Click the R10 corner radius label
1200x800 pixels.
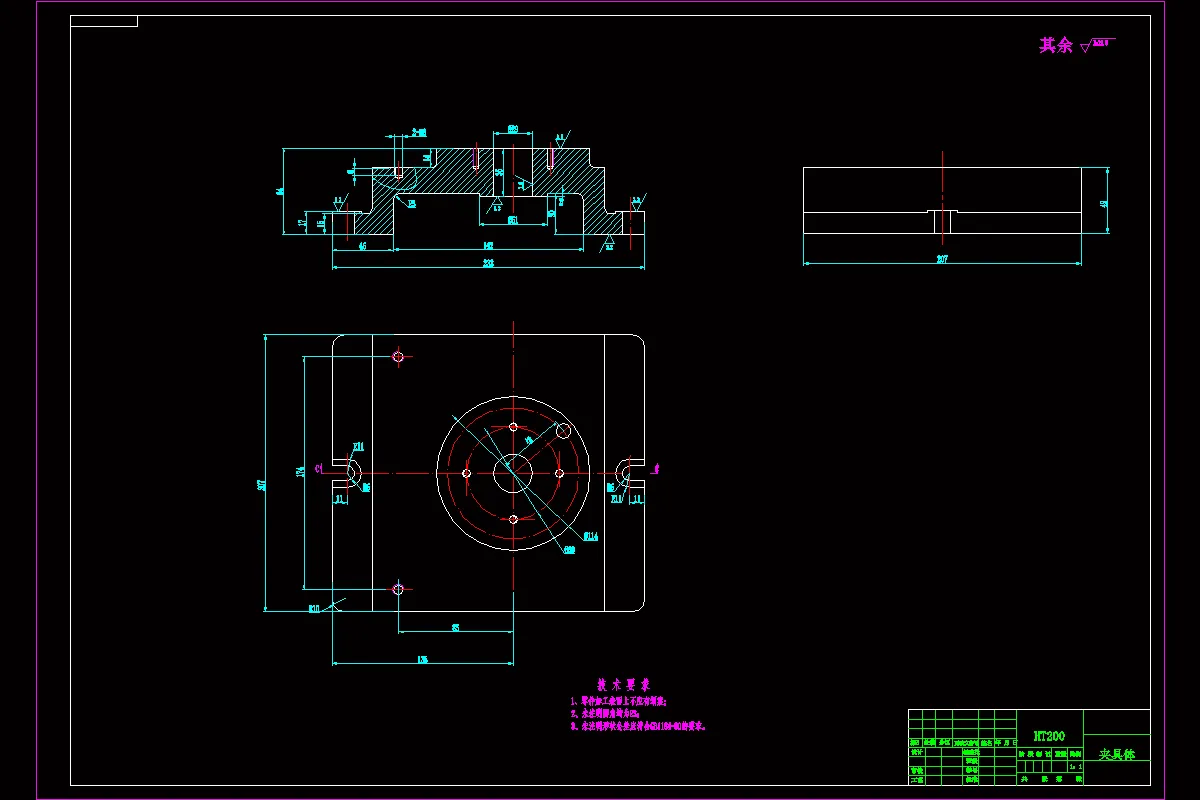tap(314, 607)
